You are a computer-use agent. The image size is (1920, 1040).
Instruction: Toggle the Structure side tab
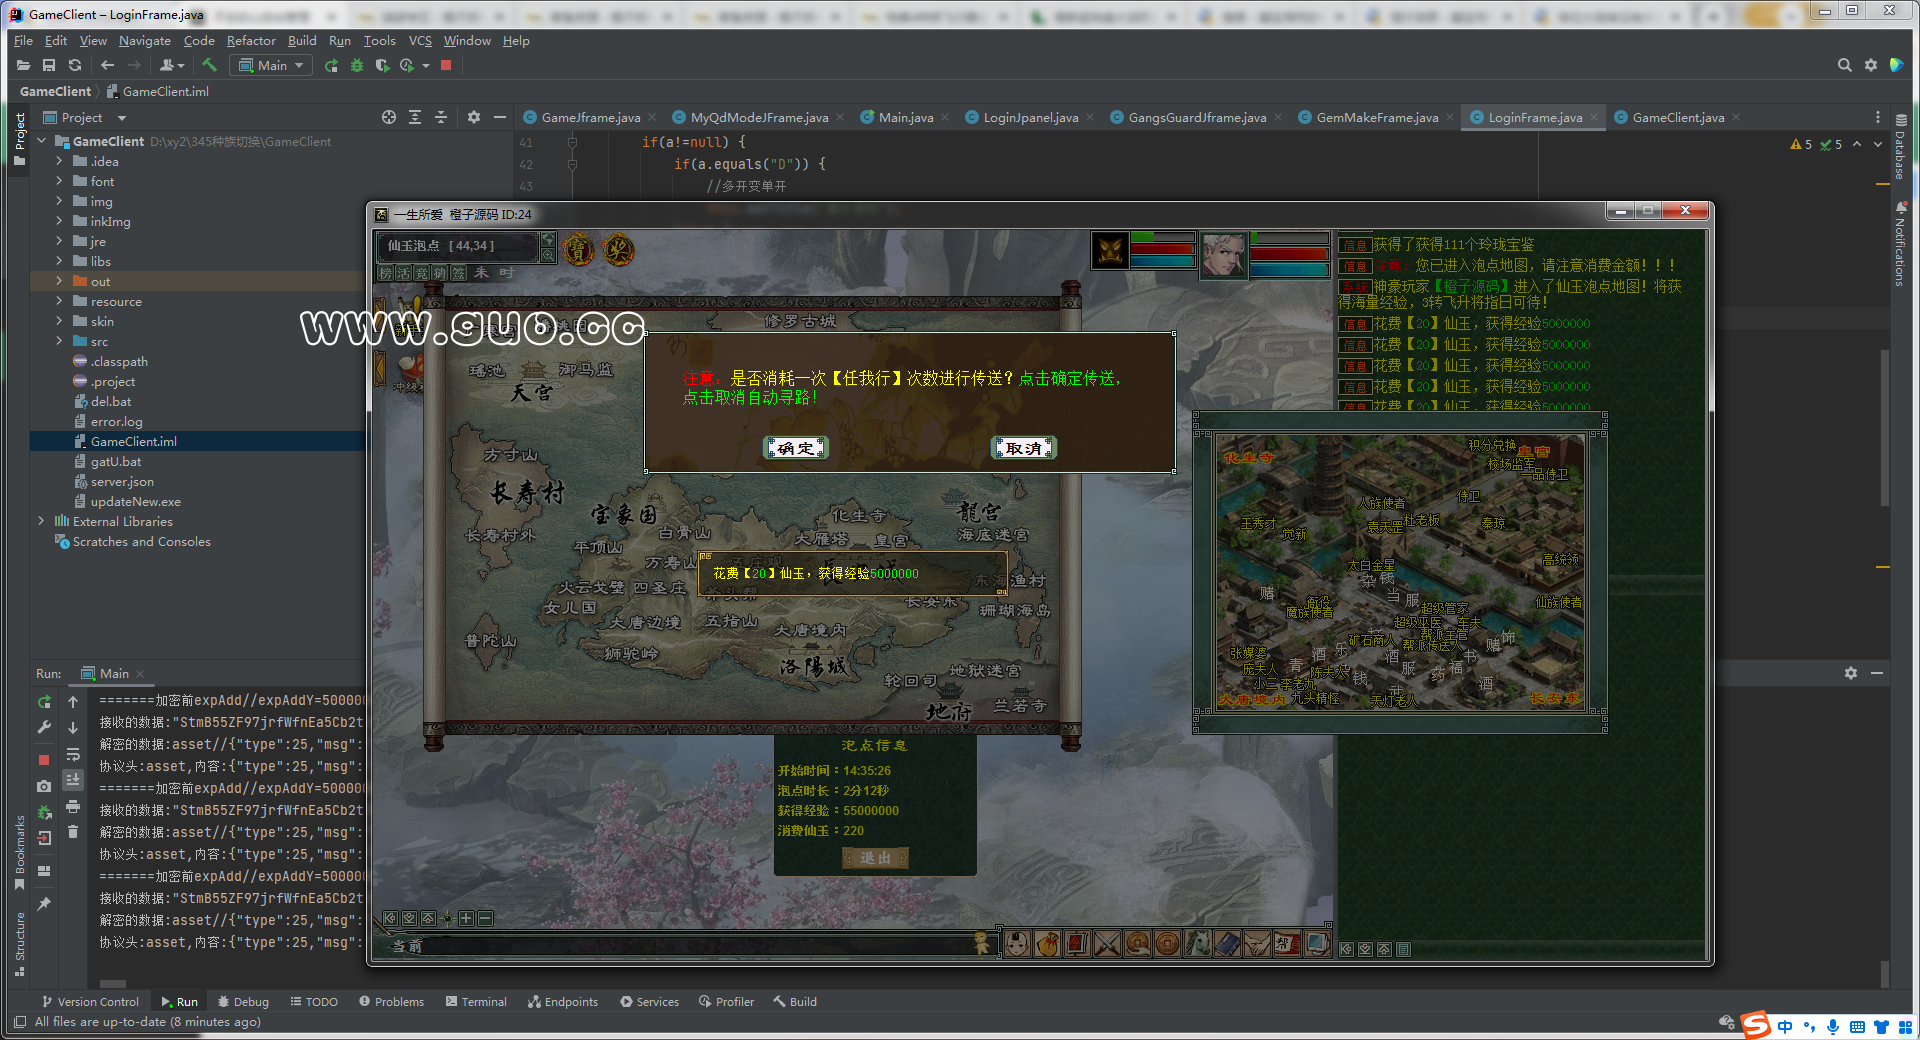(x=19, y=943)
